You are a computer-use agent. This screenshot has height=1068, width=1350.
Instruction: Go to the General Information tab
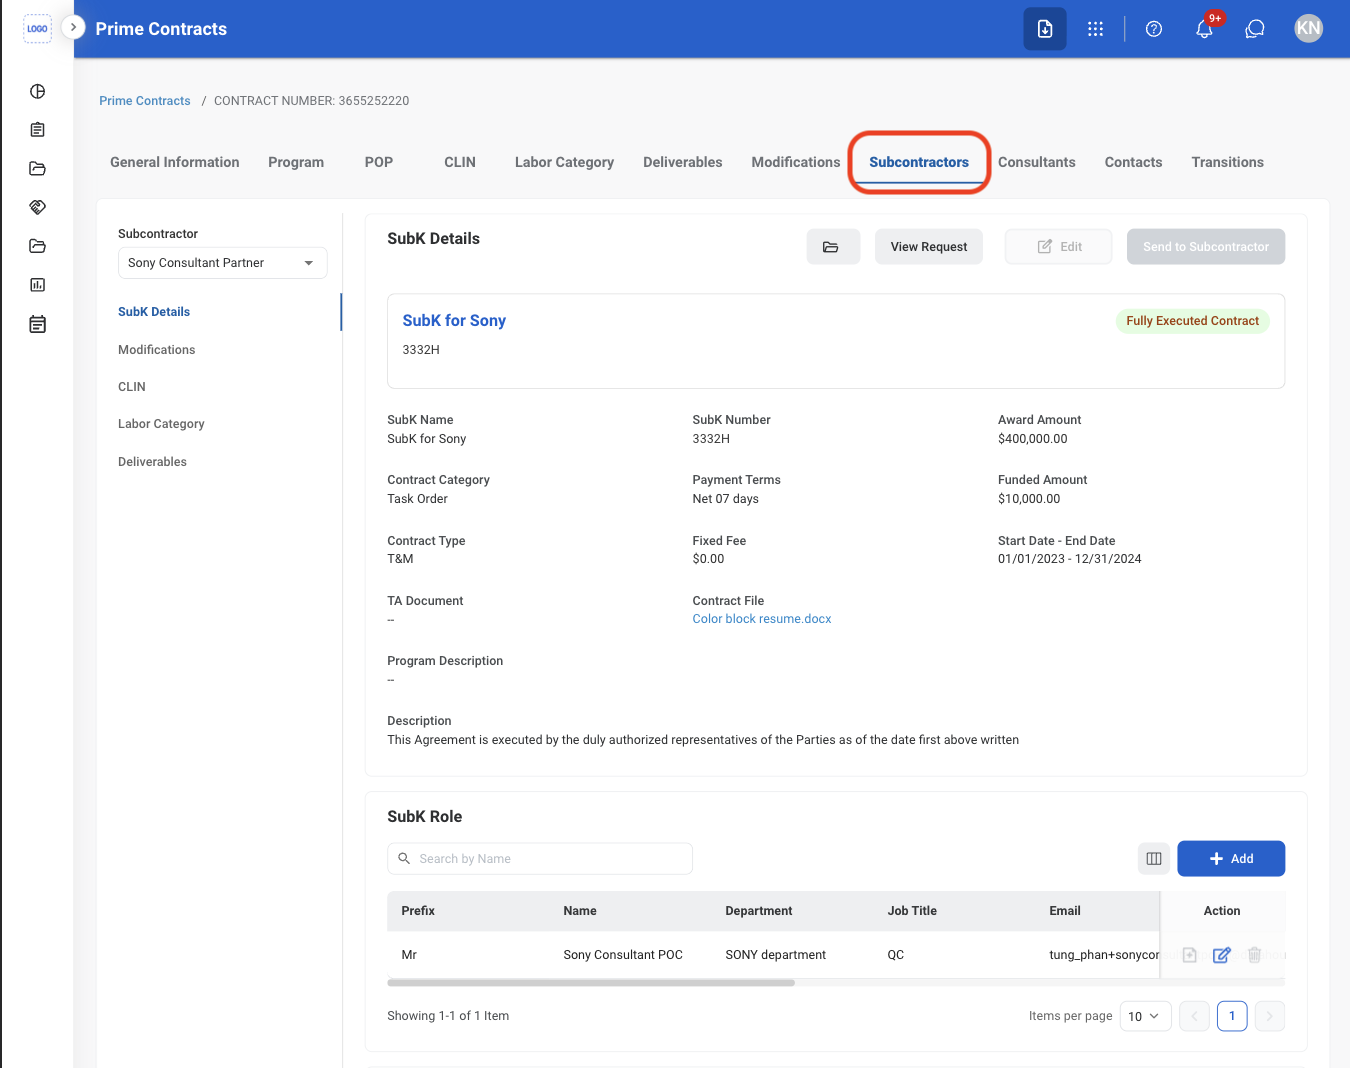pyautogui.click(x=175, y=162)
